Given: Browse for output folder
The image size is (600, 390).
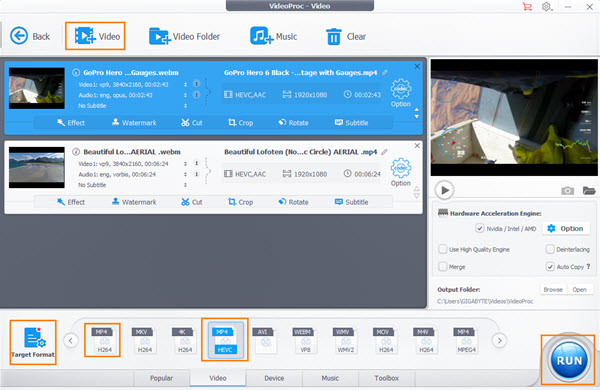Looking at the screenshot, I should coord(553,289).
